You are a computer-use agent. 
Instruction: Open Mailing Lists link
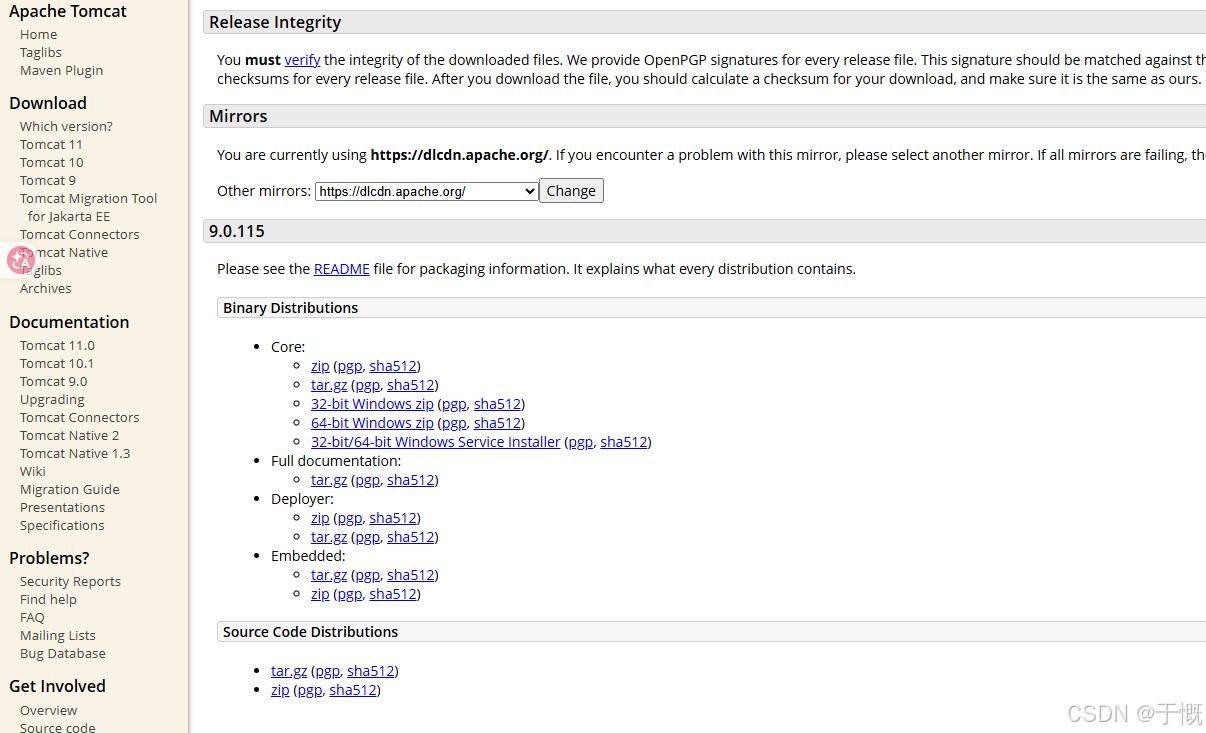[x=58, y=635]
